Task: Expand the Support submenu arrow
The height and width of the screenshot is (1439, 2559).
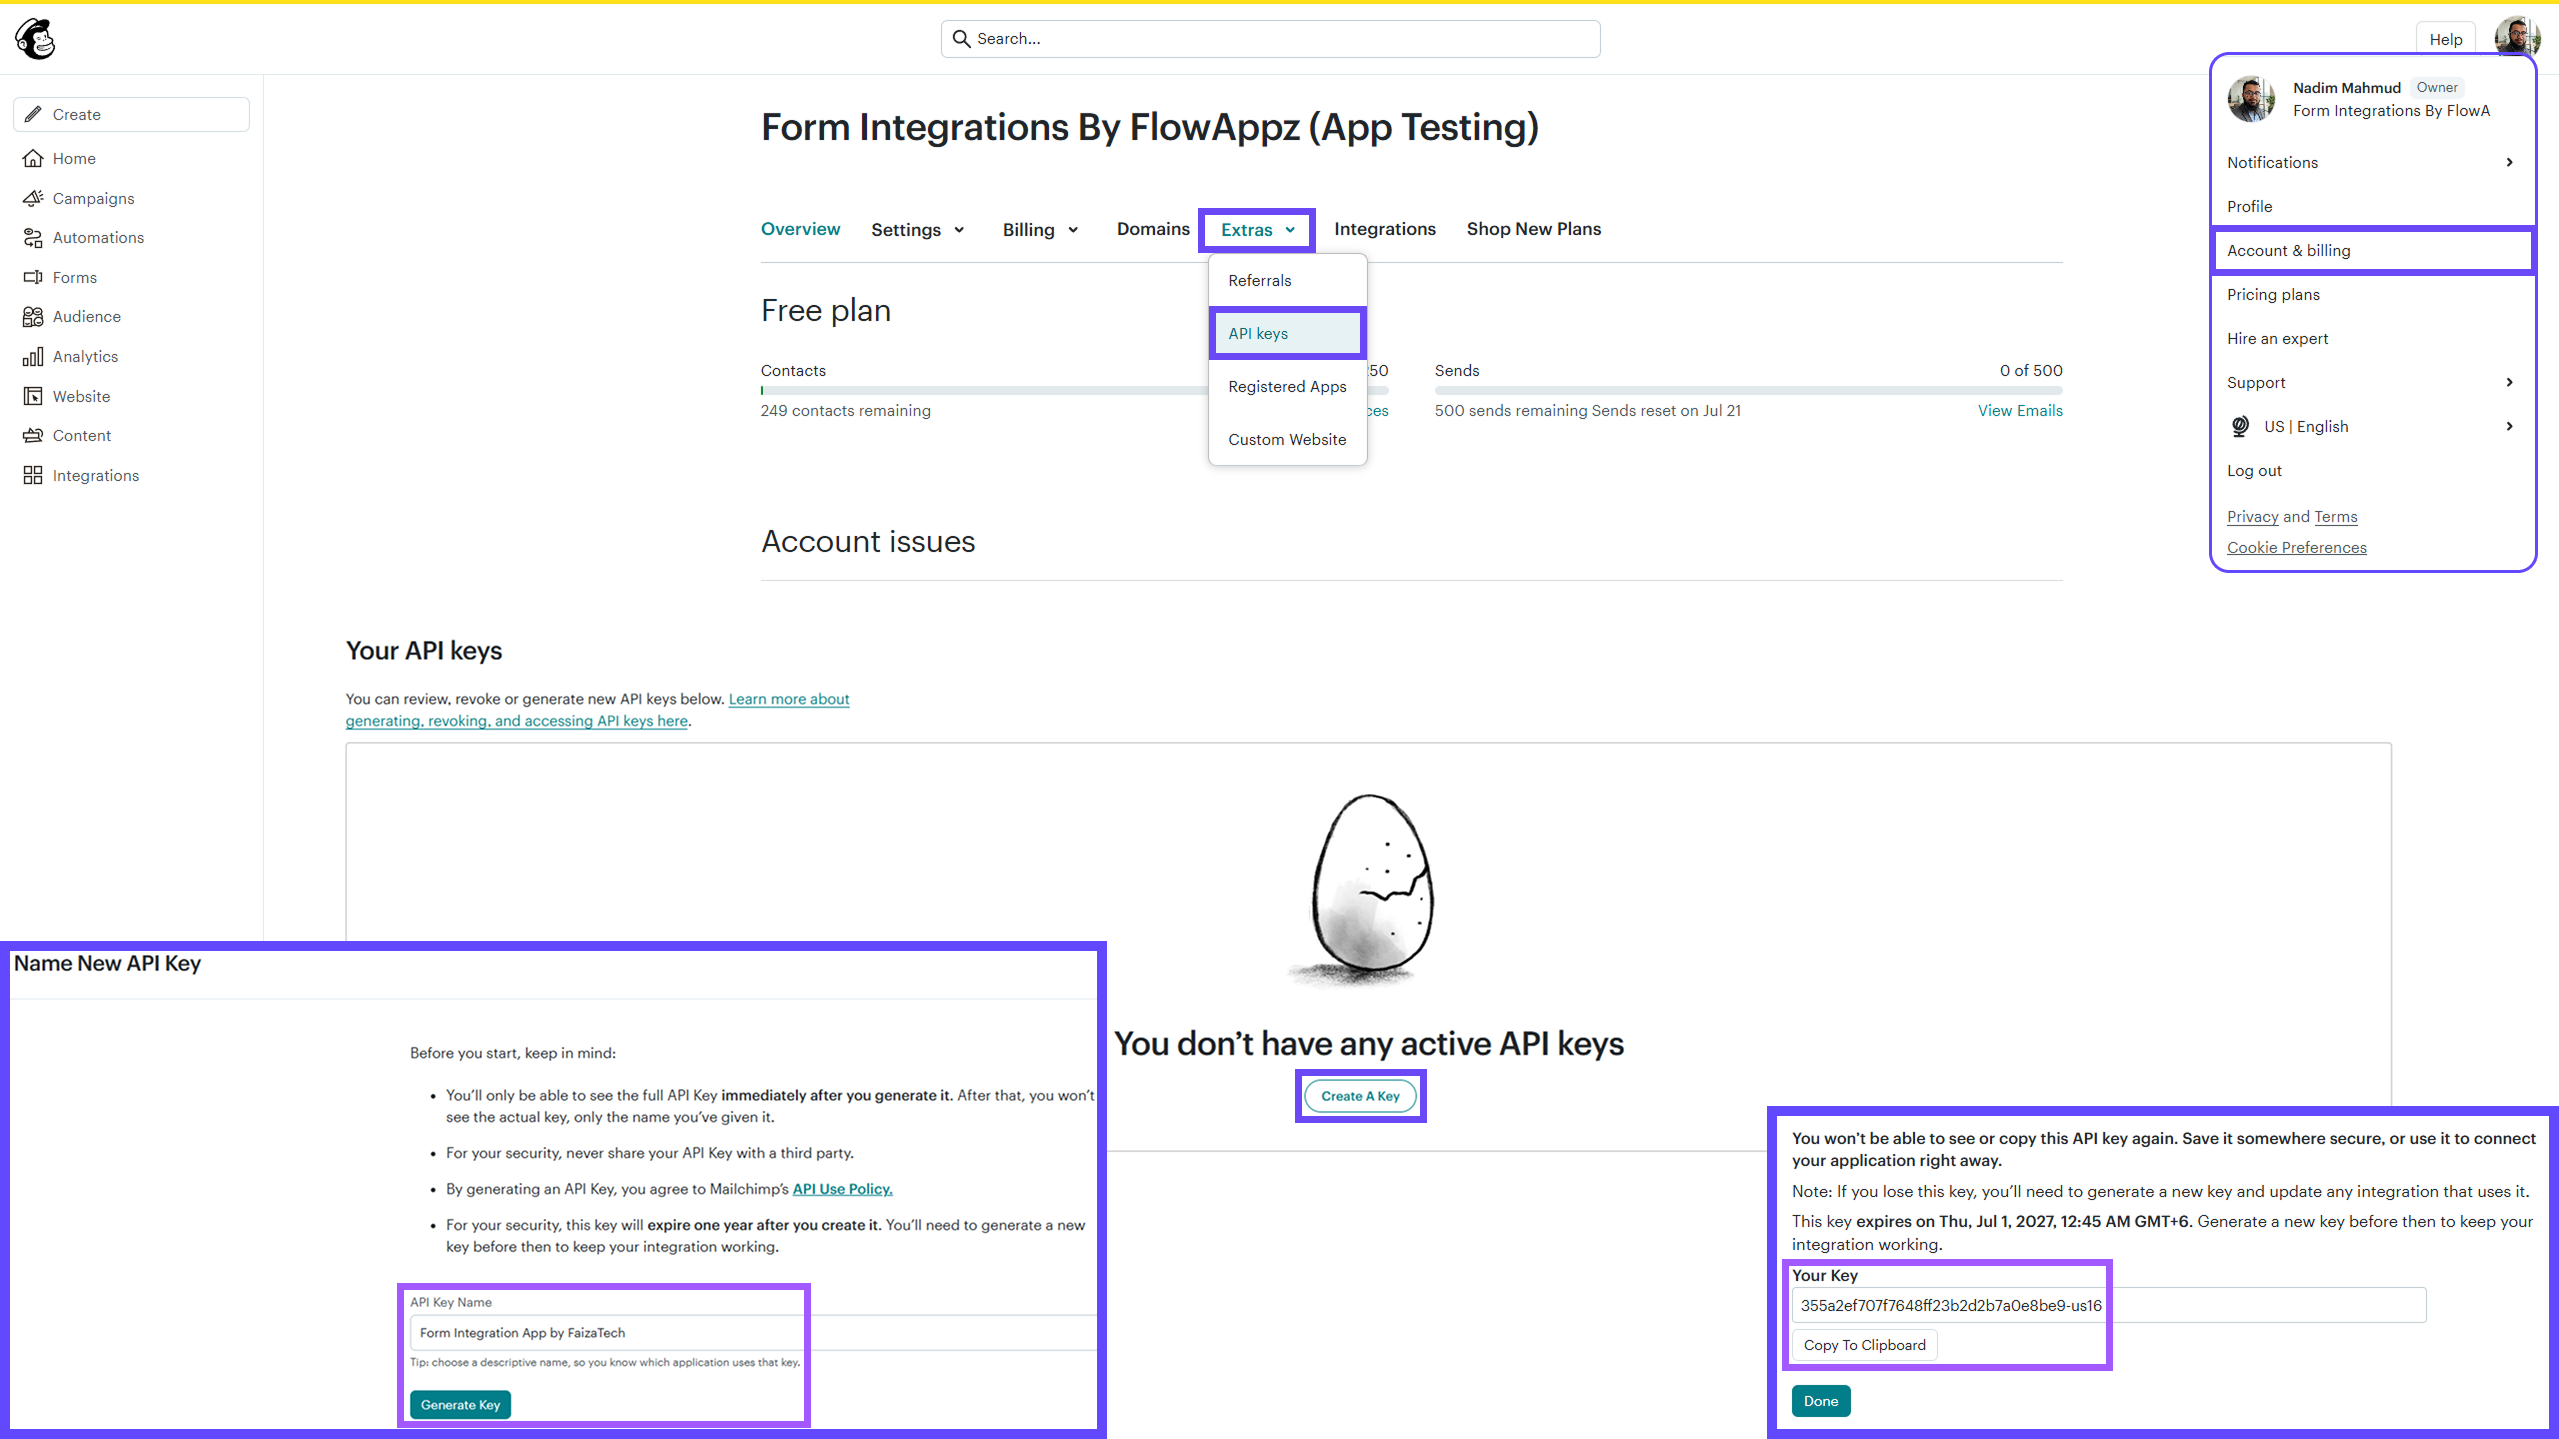Action: pos(2509,382)
